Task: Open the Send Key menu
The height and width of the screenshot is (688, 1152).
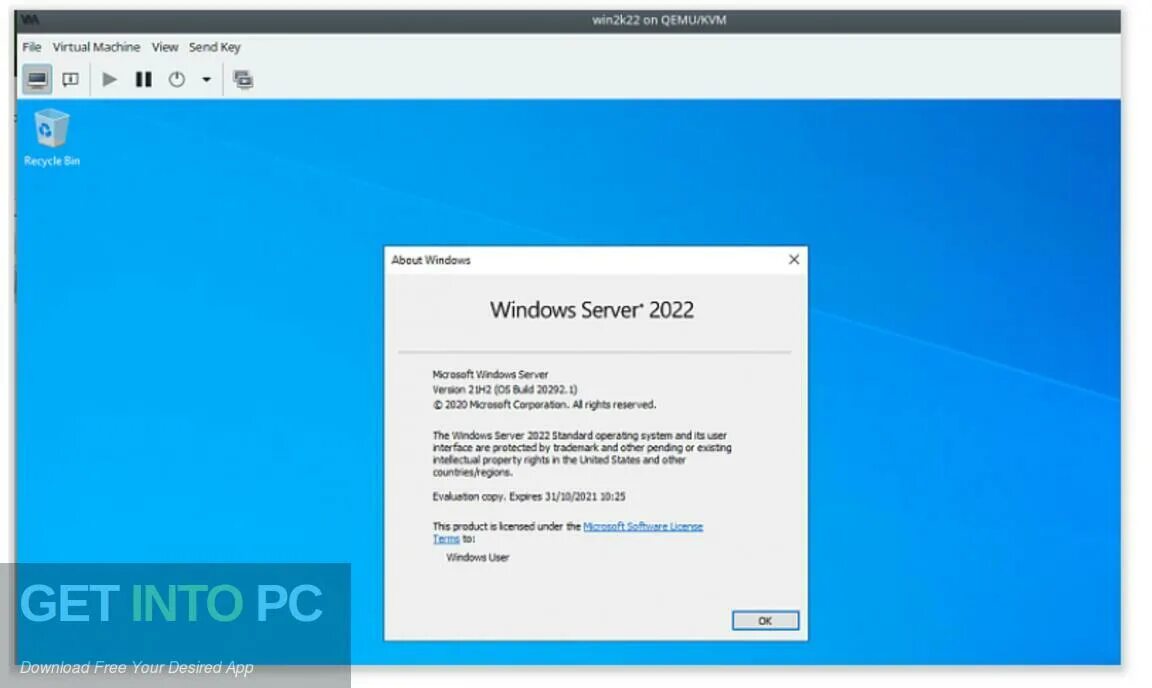Action: [x=215, y=47]
